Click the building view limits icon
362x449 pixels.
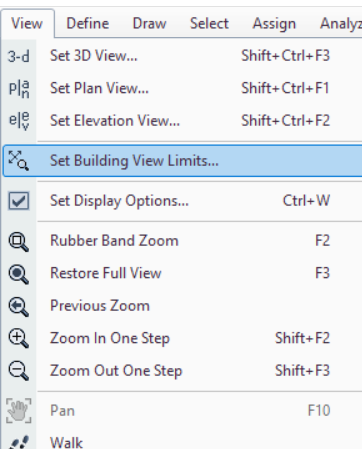(x=19, y=161)
